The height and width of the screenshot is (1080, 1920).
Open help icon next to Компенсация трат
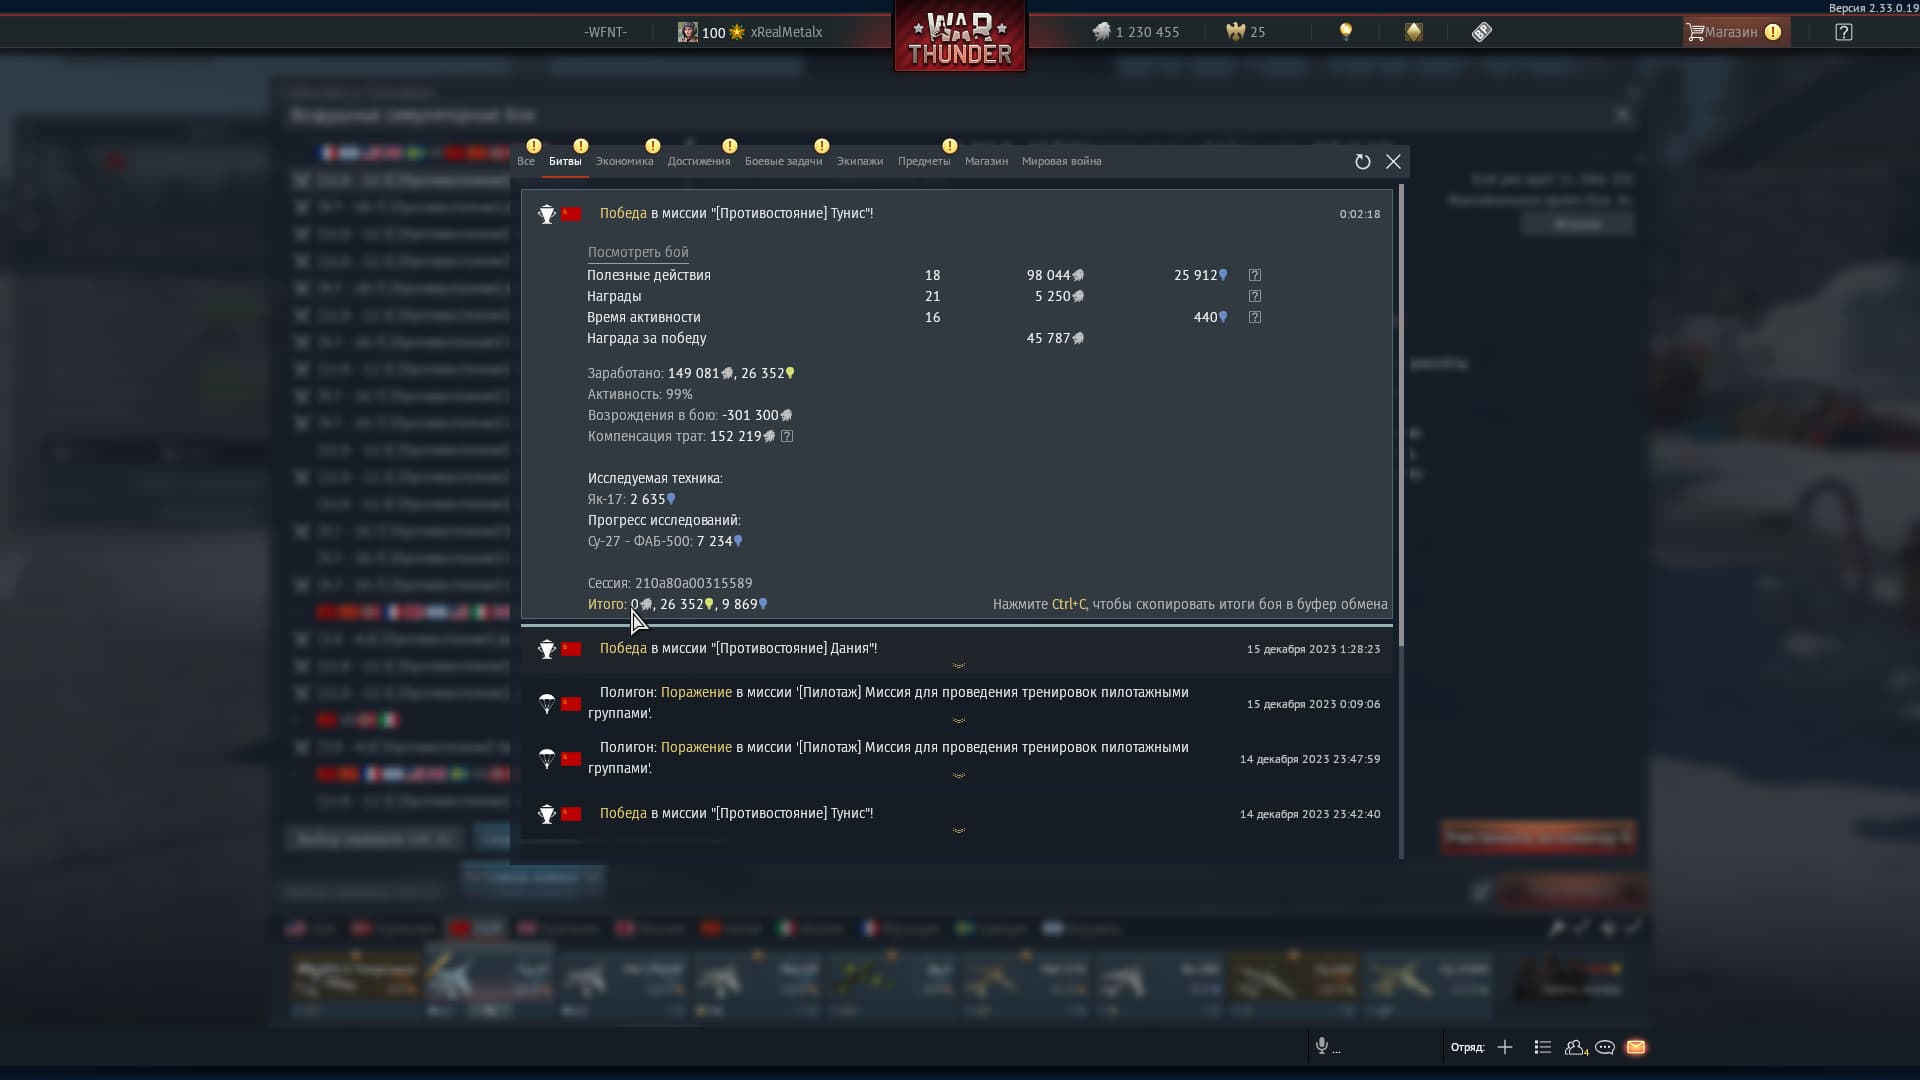point(787,436)
